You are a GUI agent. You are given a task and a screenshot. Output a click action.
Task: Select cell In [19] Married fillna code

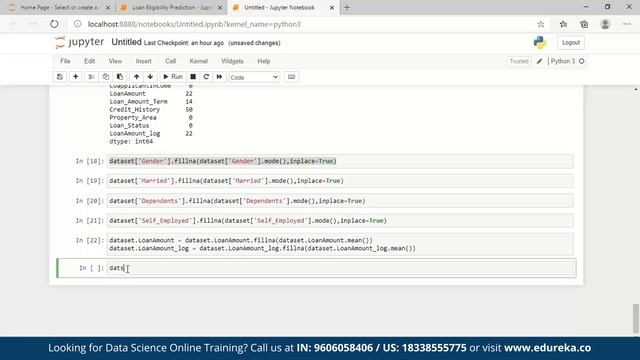[340, 181]
